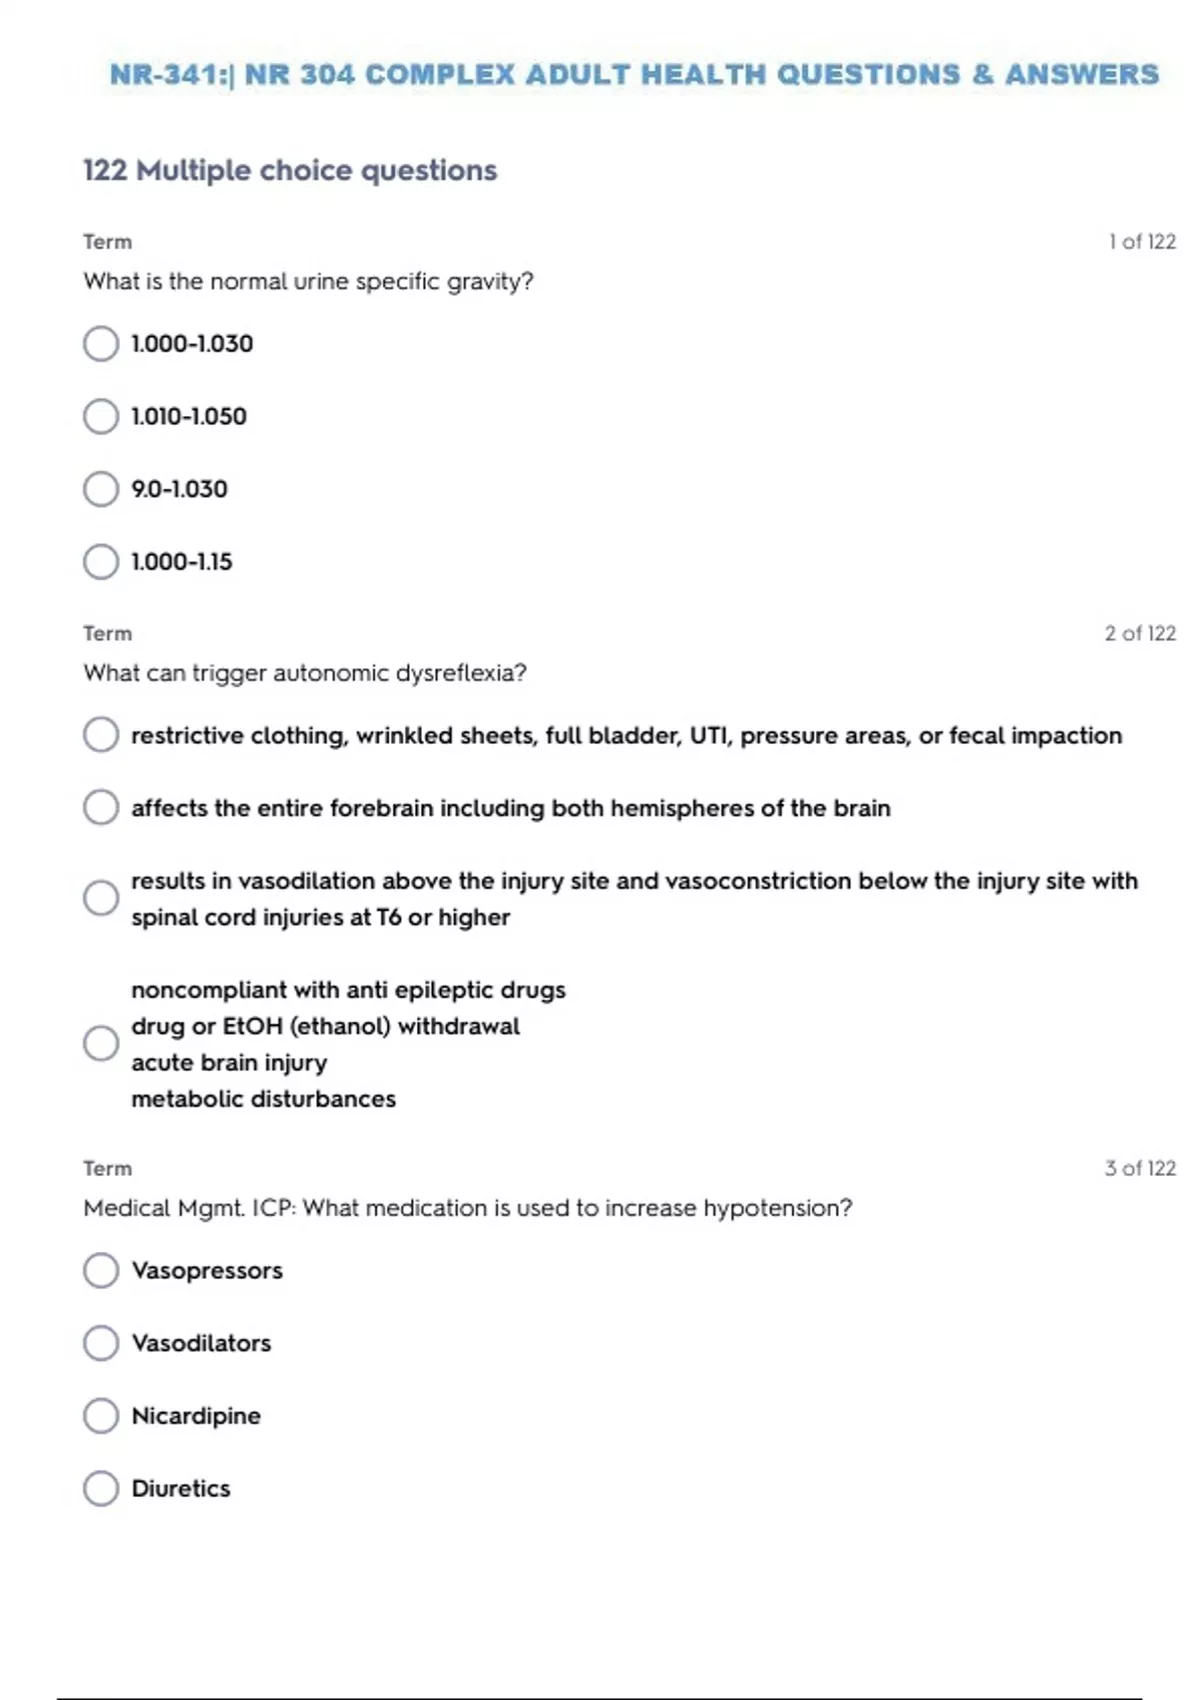Choose the 1.010-1.050 radio button

tap(101, 417)
